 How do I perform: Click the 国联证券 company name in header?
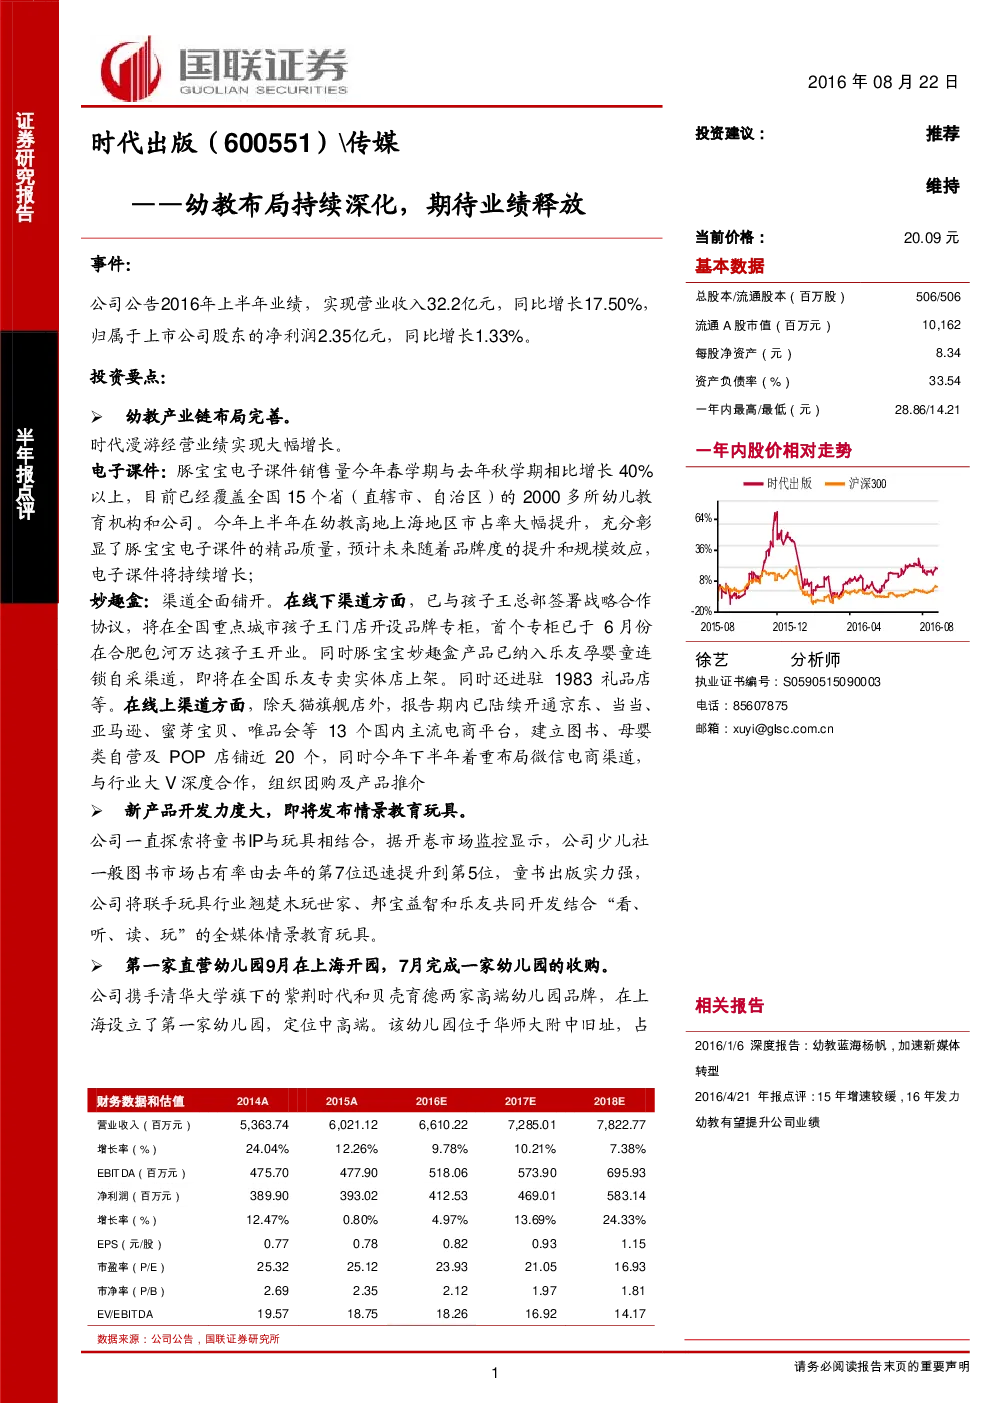(x=264, y=64)
